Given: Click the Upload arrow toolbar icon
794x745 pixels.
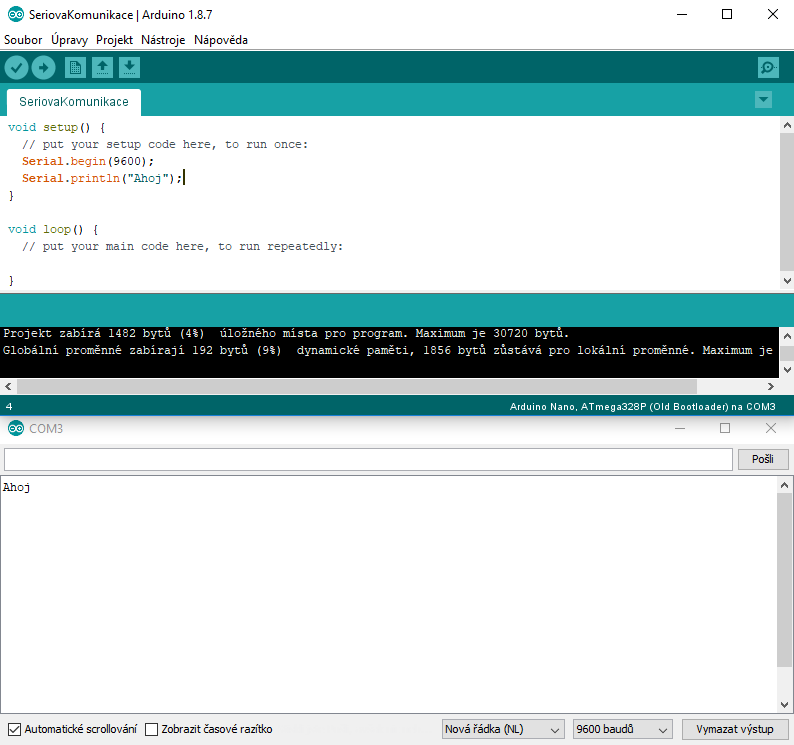Looking at the screenshot, I should point(44,67).
